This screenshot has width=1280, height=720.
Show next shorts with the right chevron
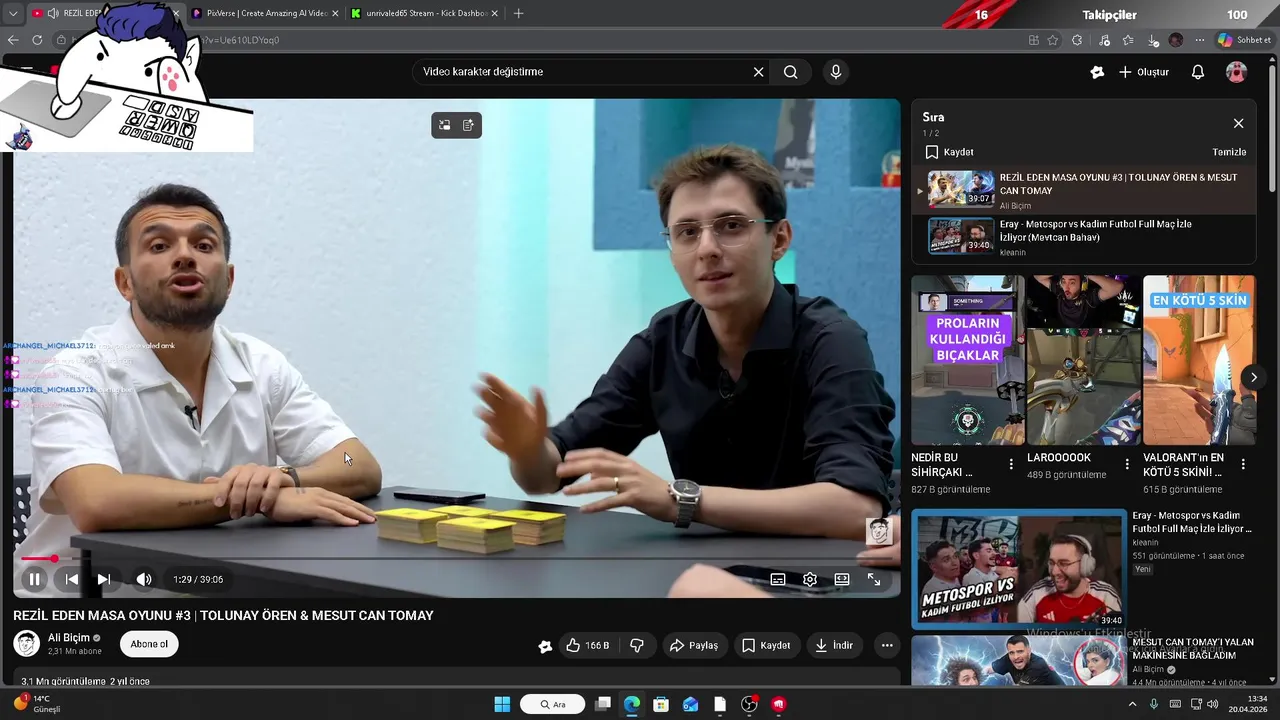pyautogui.click(x=1253, y=377)
